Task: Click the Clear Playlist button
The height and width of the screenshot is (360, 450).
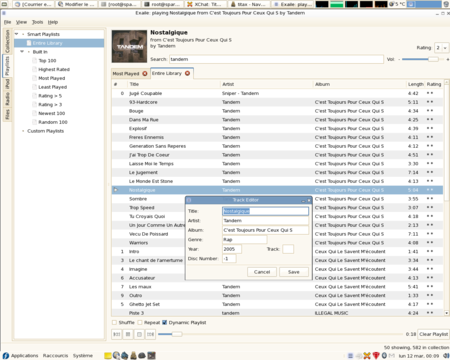Action: point(433,334)
